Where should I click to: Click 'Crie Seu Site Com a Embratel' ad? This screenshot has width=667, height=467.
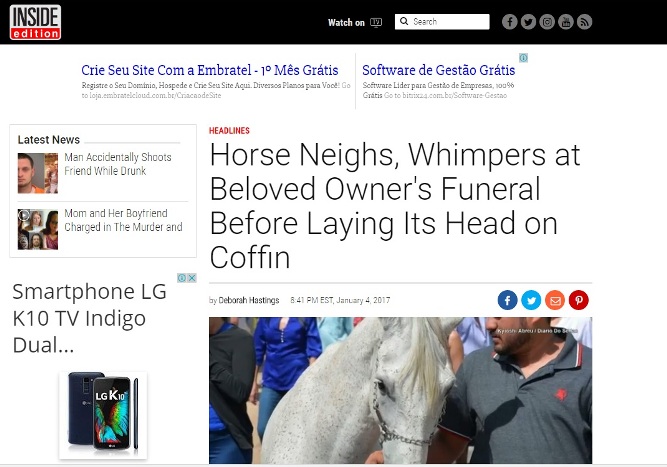point(210,70)
